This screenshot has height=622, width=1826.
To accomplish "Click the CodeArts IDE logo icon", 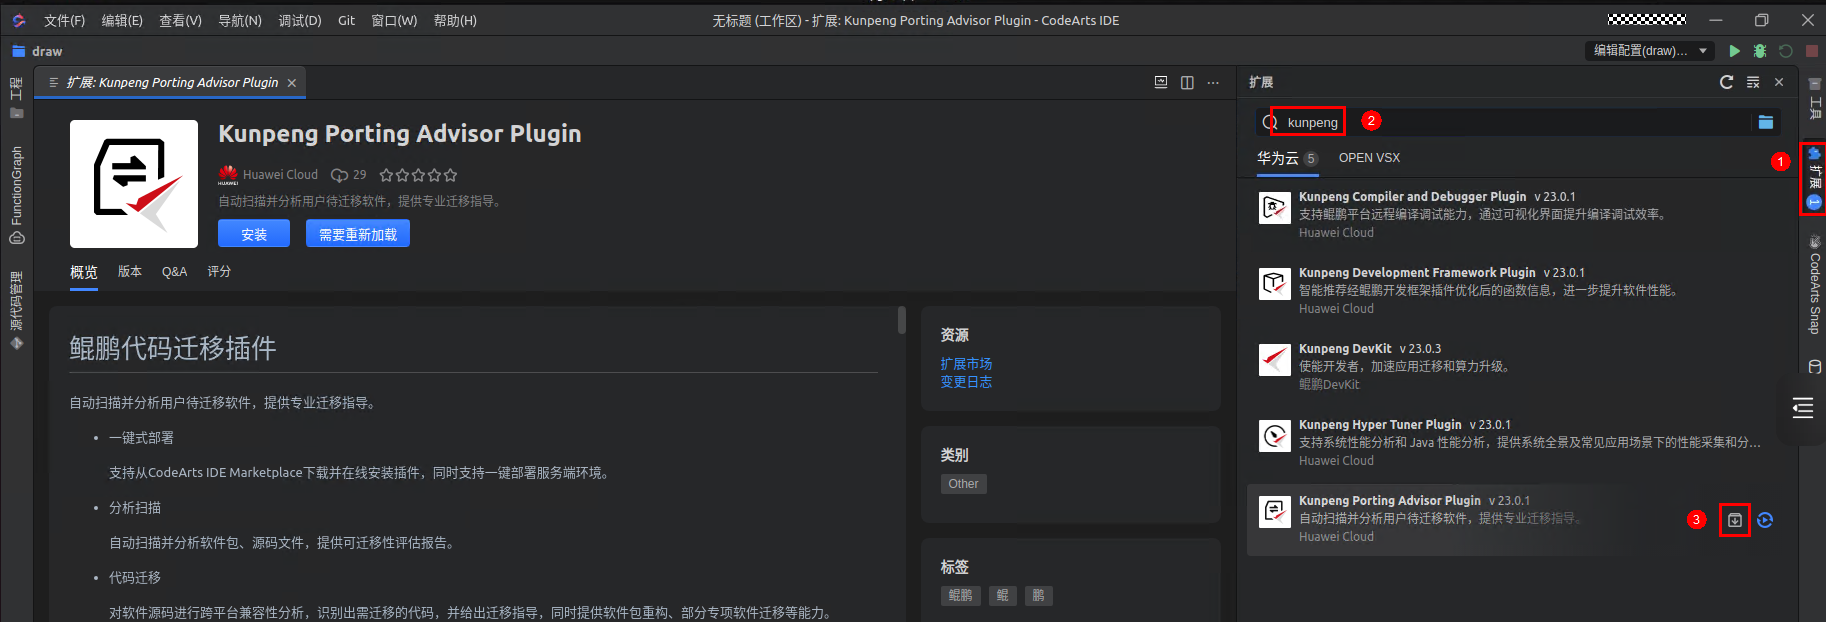I will click(18, 20).
